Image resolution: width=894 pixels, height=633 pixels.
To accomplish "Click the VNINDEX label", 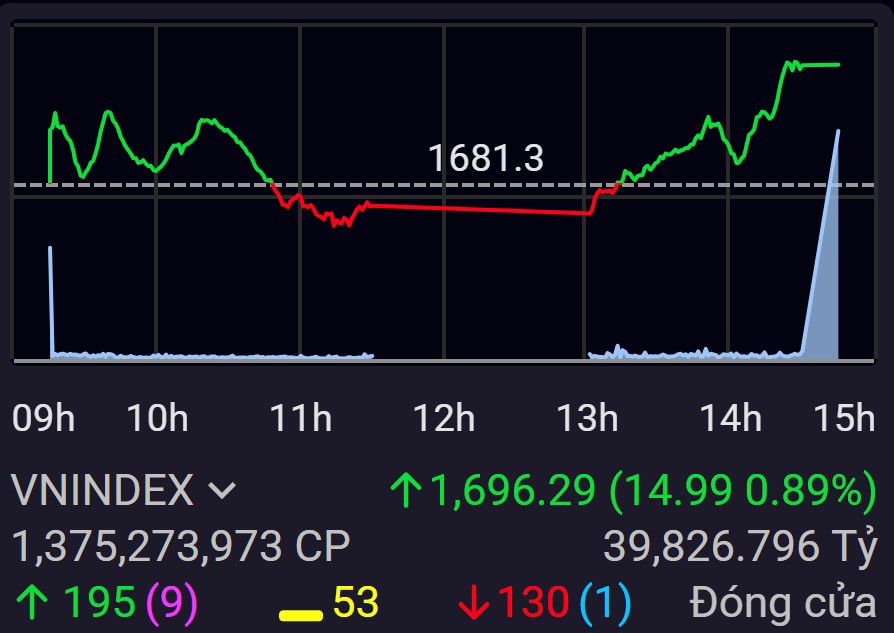I will pyautogui.click(x=103, y=490).
